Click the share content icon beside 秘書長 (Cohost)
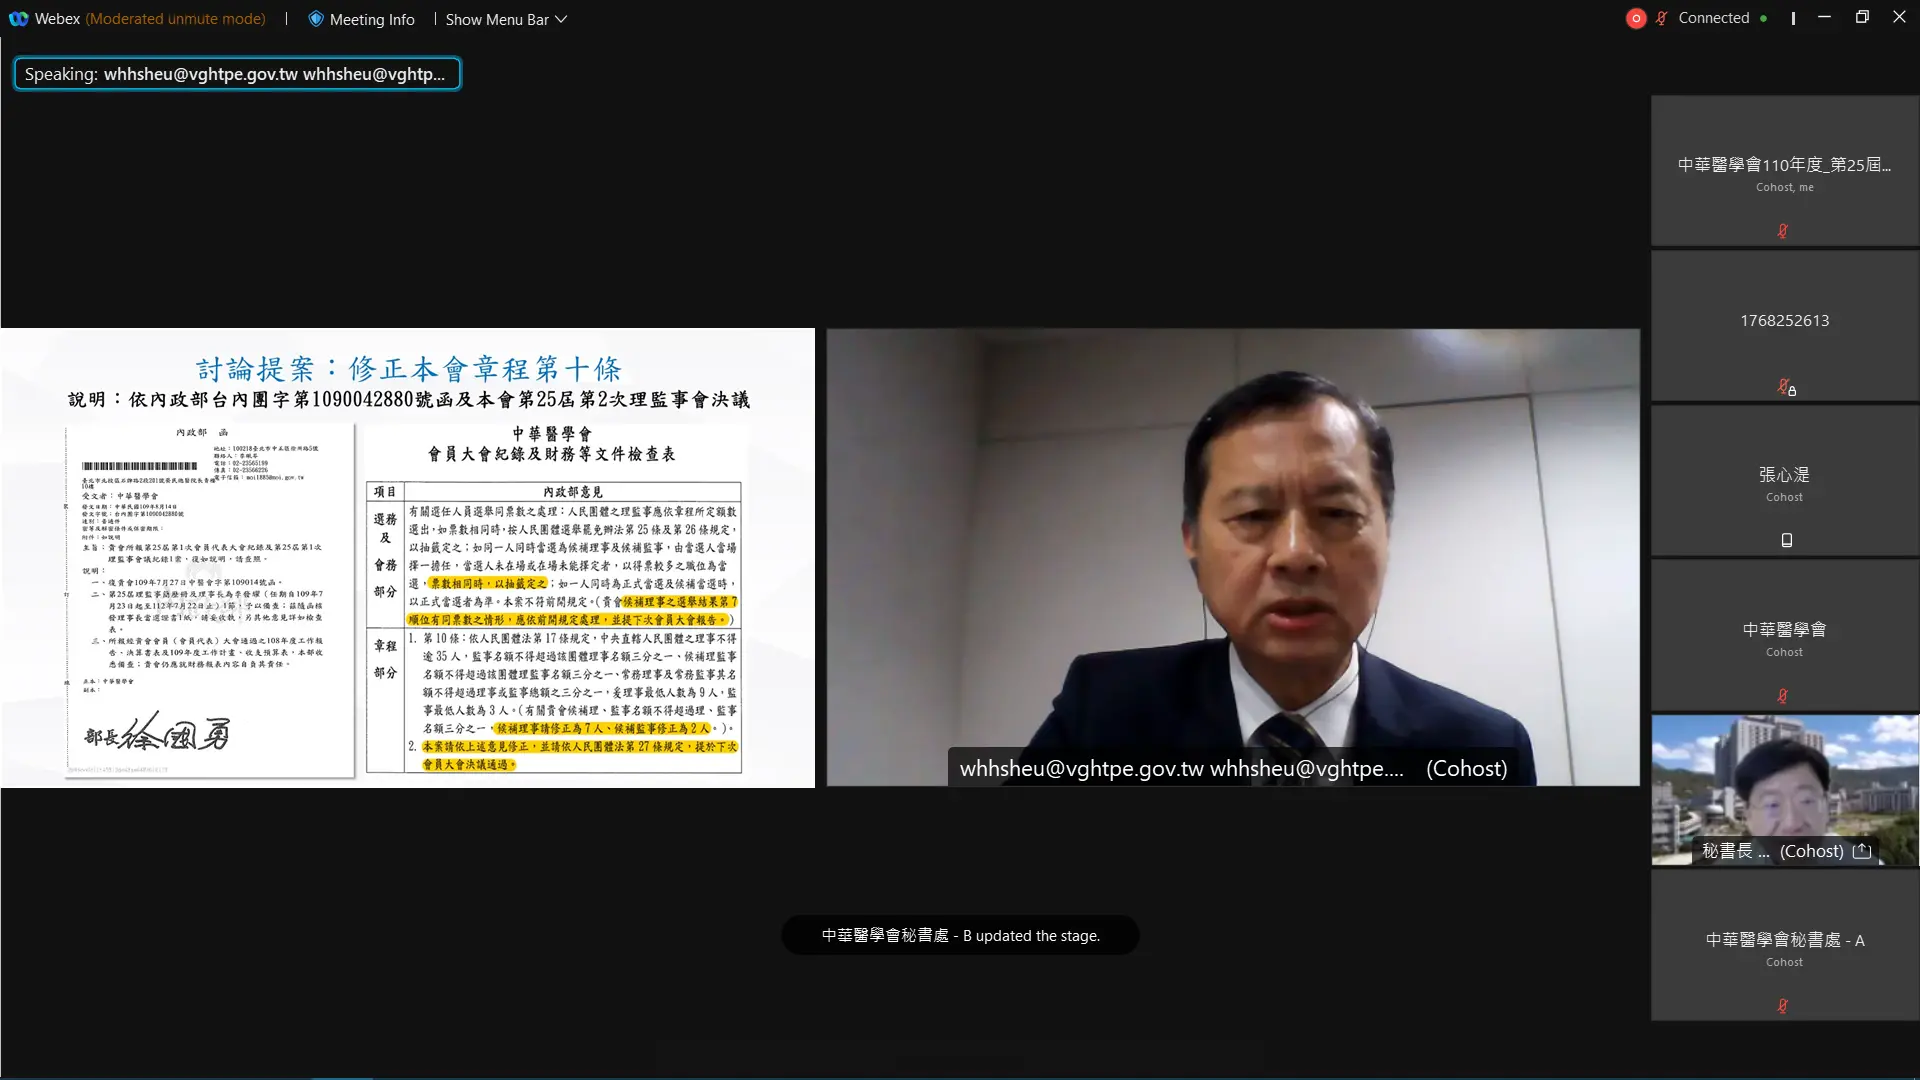The image size is (1920, 1080). 1862,851
